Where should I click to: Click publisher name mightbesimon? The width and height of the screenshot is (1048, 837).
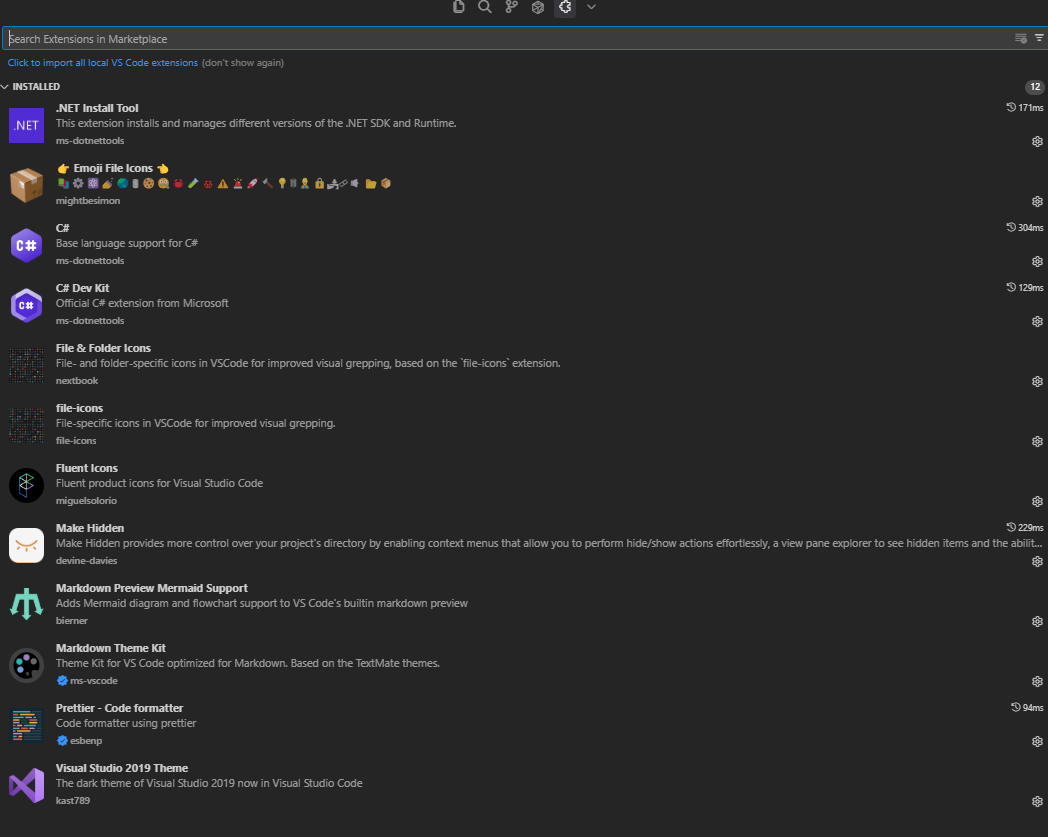(x=88, y=201)
